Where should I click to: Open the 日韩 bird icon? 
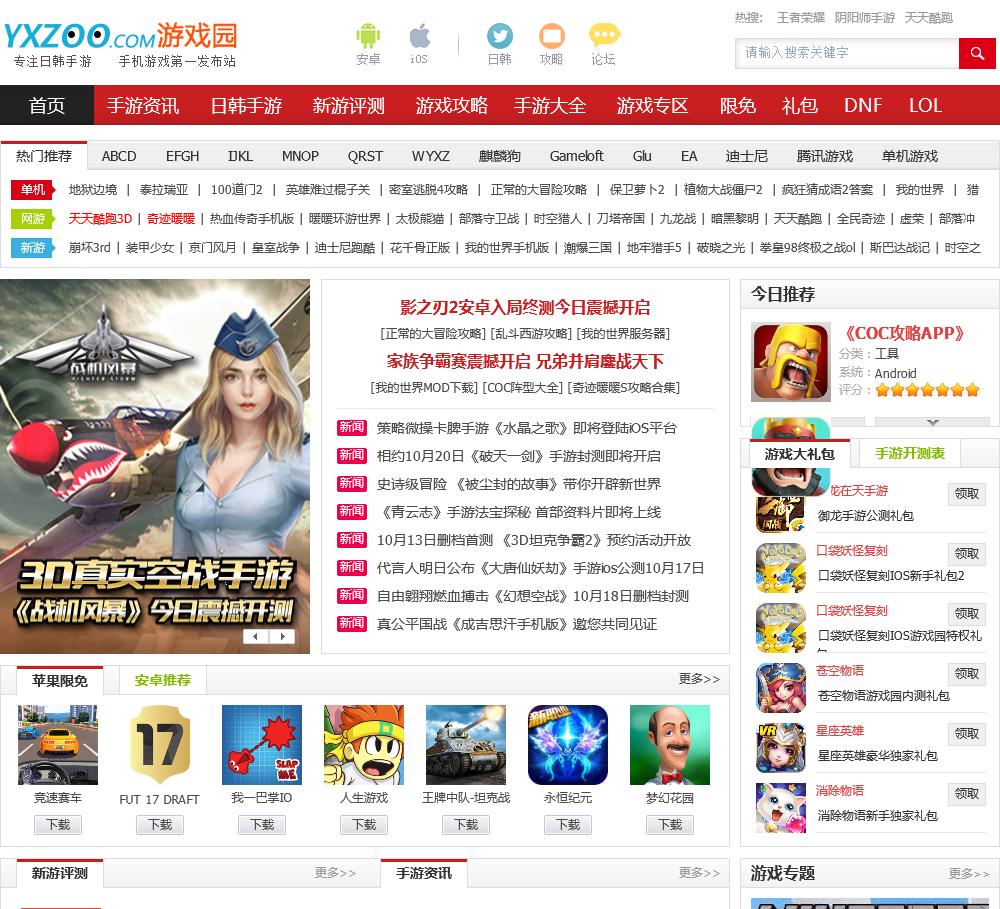coord(499,36)
